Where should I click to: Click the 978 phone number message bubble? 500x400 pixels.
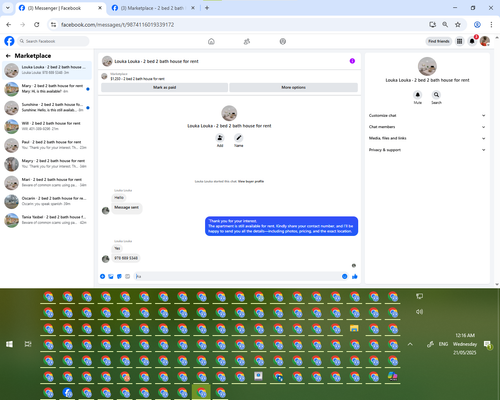tap(126, 258)
